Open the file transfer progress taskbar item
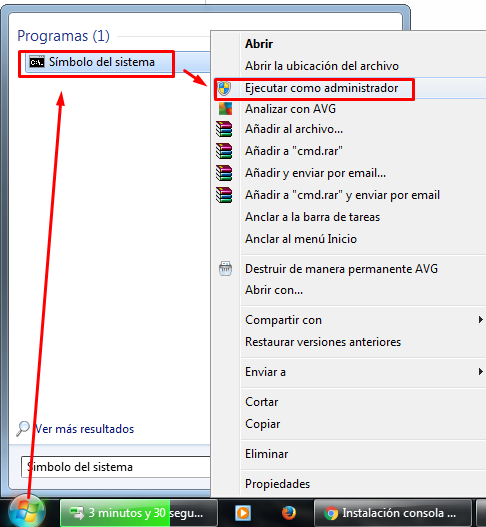The height and width of the screenshot is (527, 486). (x=139, y=513)
